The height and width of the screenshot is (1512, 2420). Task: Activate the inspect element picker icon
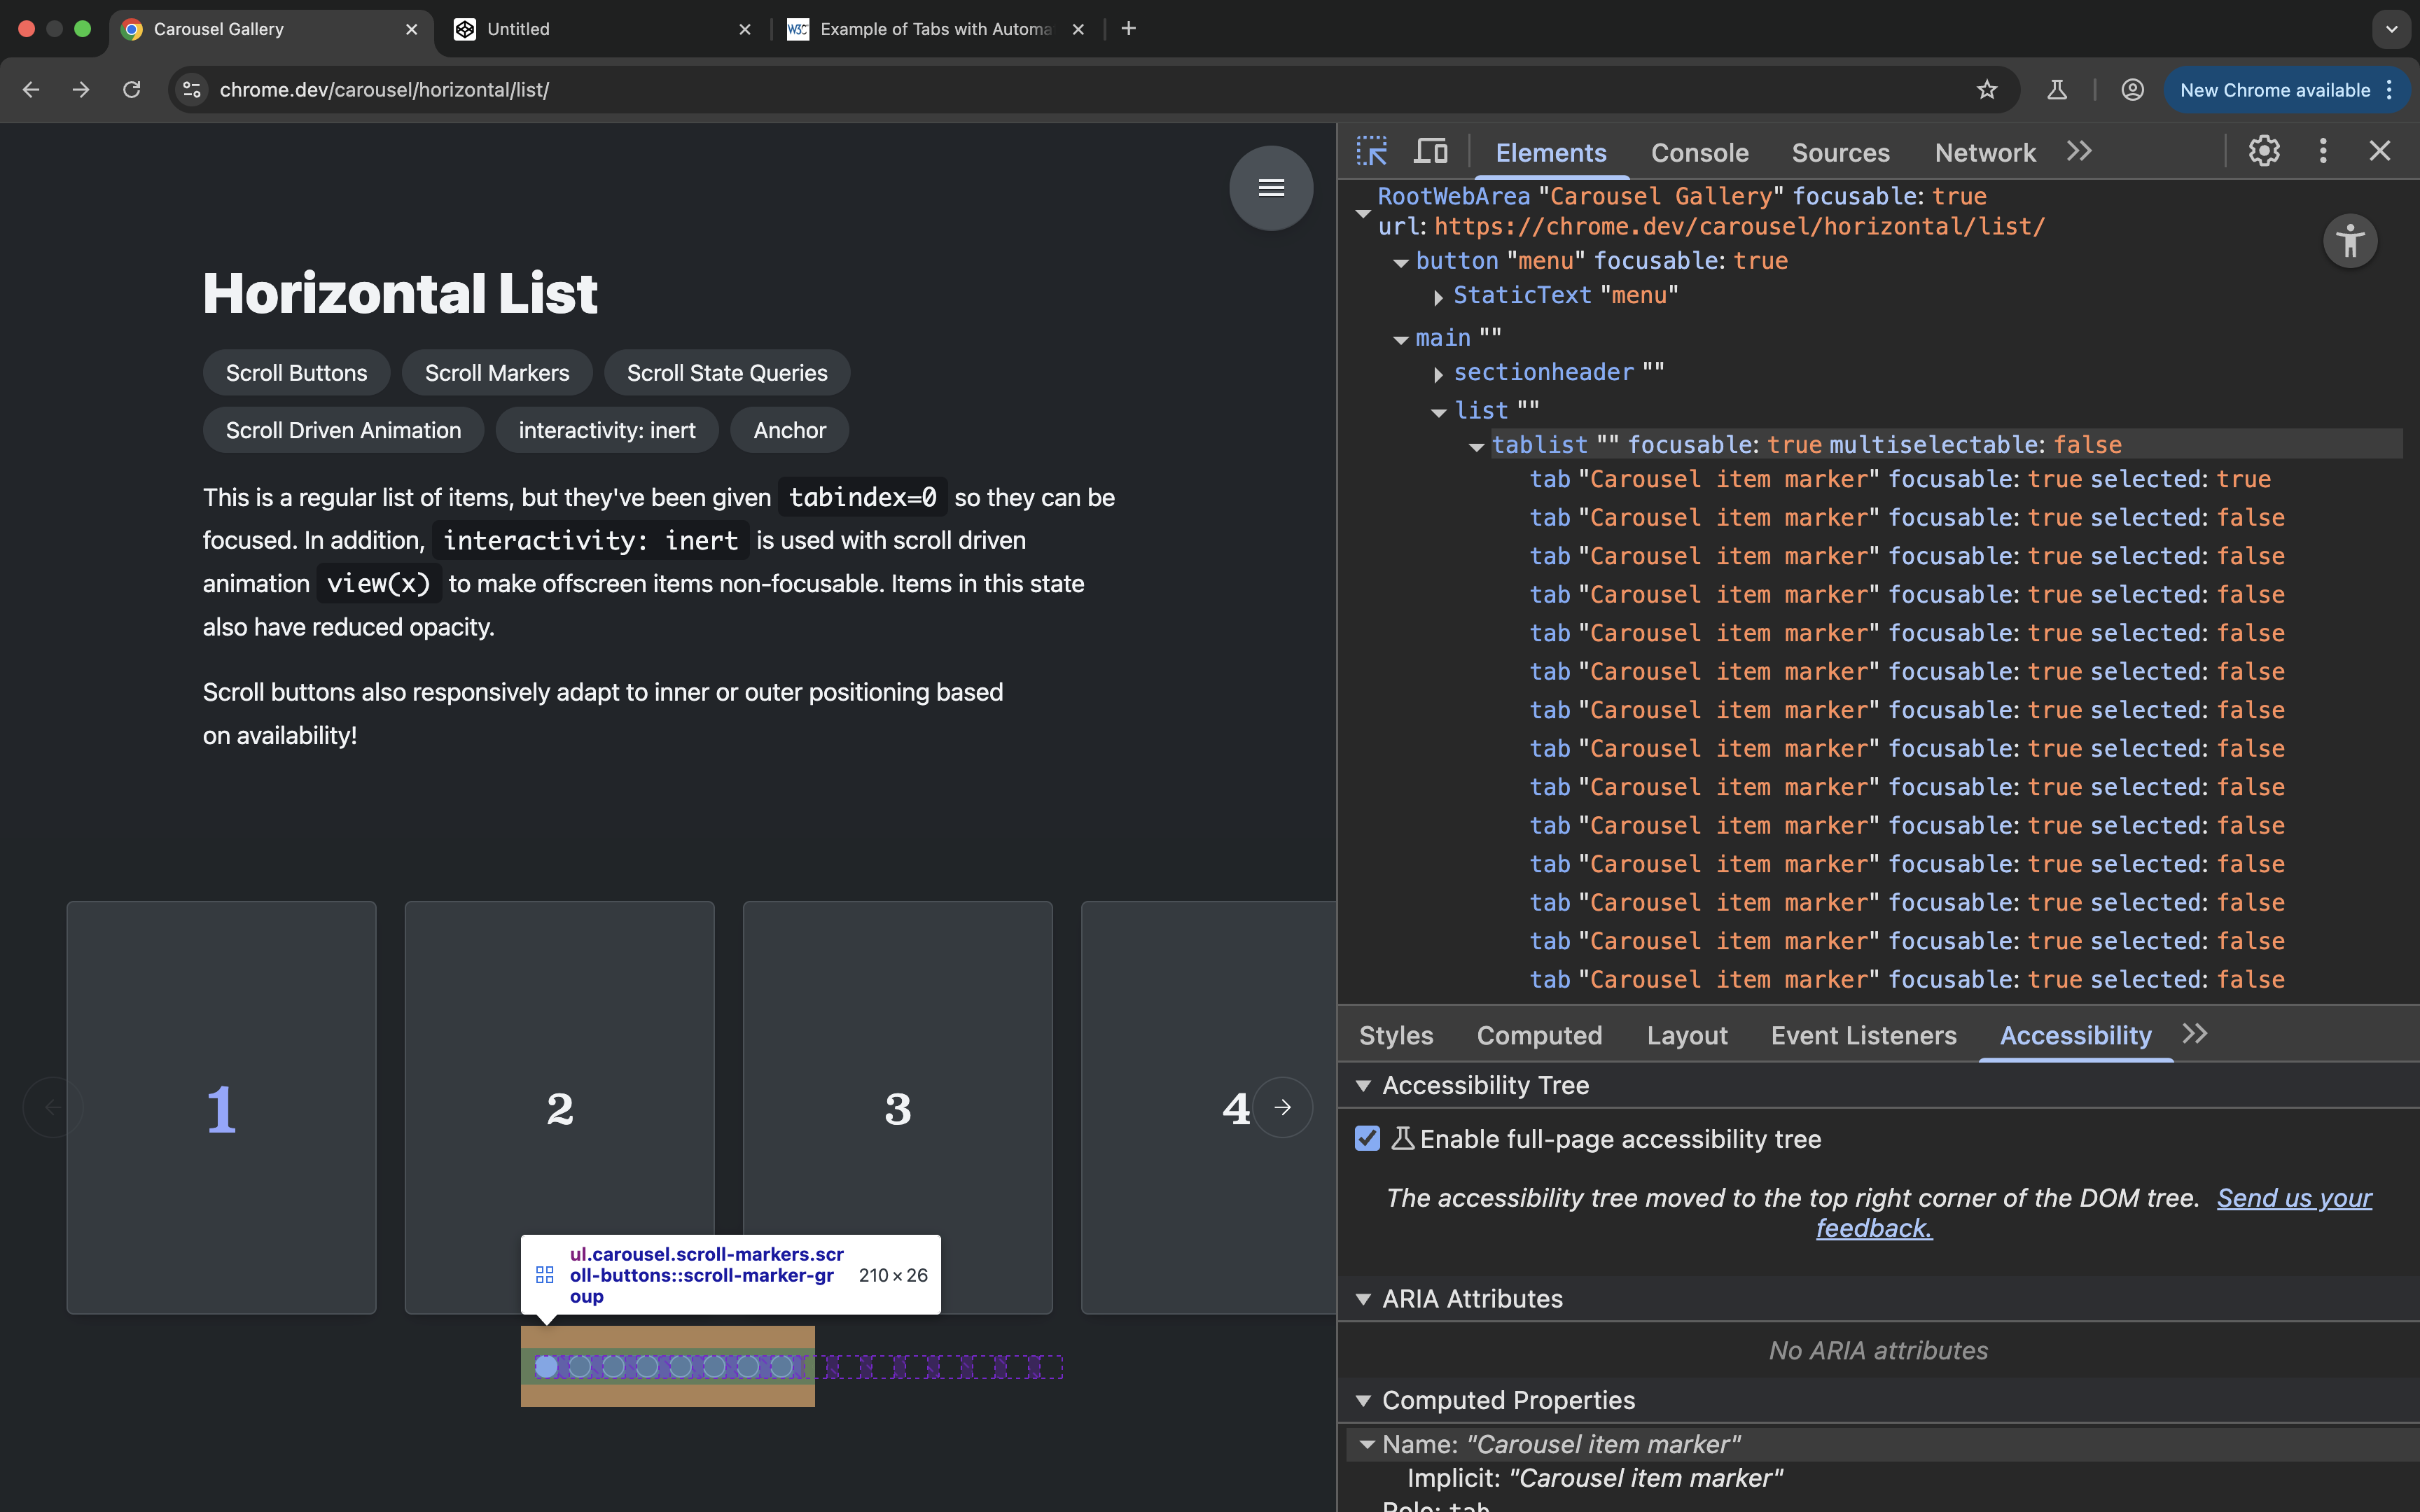click(x=1371, y=152)
